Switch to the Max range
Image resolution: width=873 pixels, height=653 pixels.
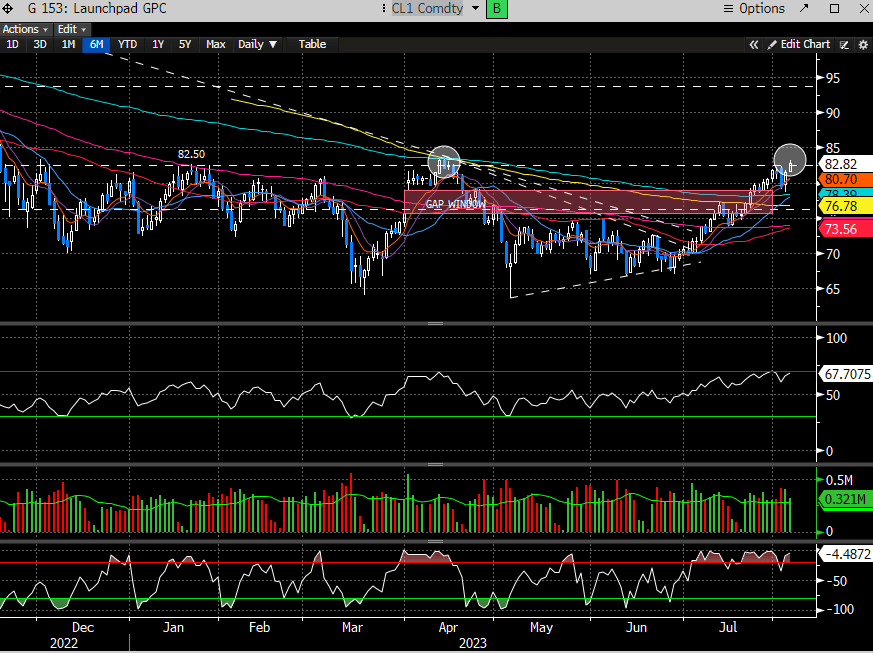pos(215,45)
